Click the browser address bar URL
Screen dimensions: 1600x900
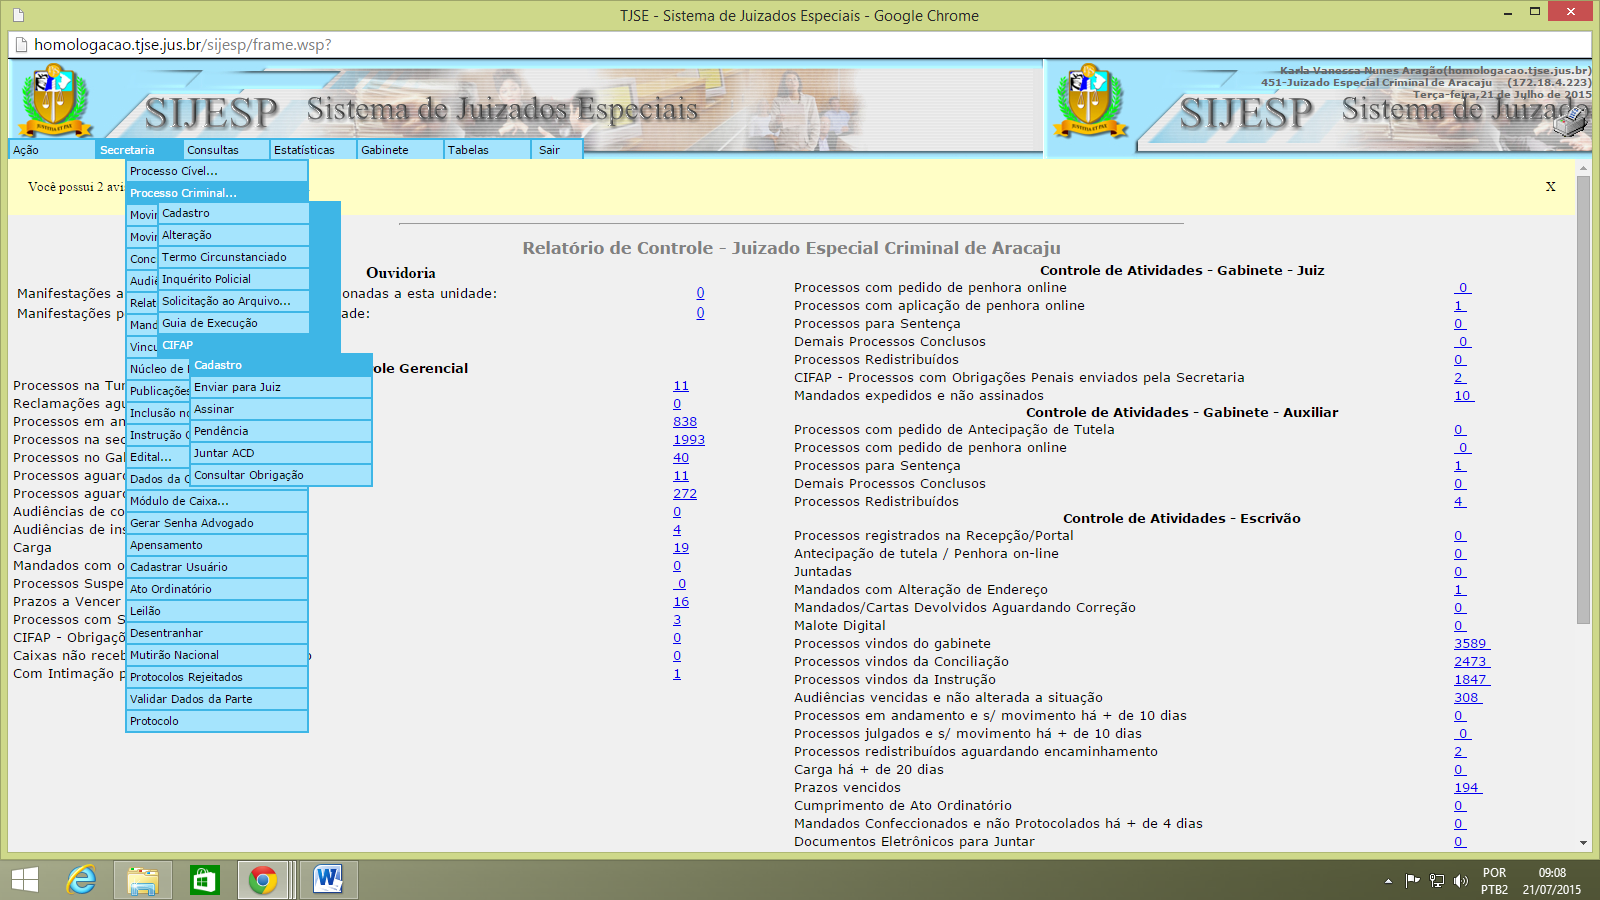182,45
